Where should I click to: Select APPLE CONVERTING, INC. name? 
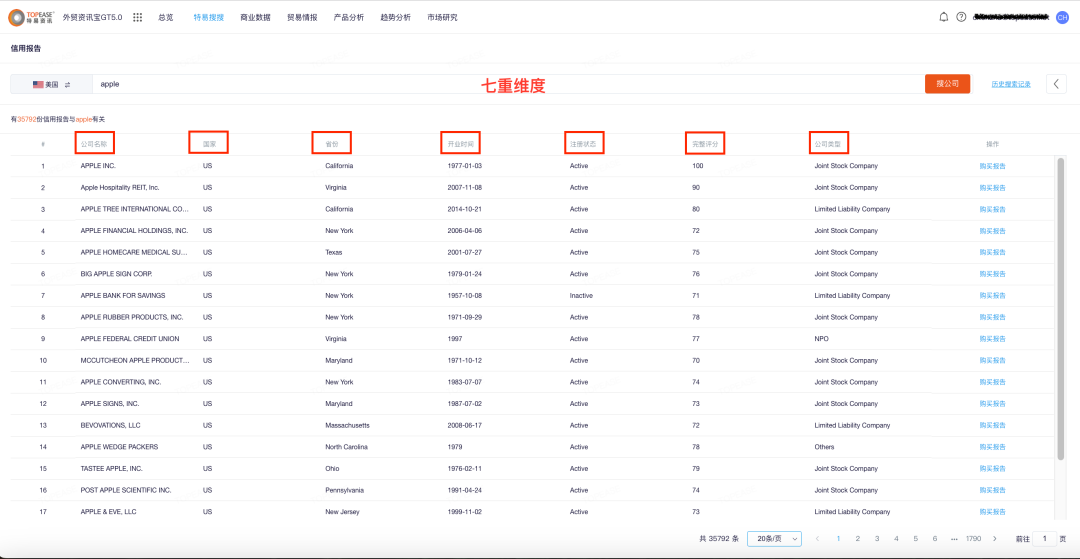coord(121,382)
